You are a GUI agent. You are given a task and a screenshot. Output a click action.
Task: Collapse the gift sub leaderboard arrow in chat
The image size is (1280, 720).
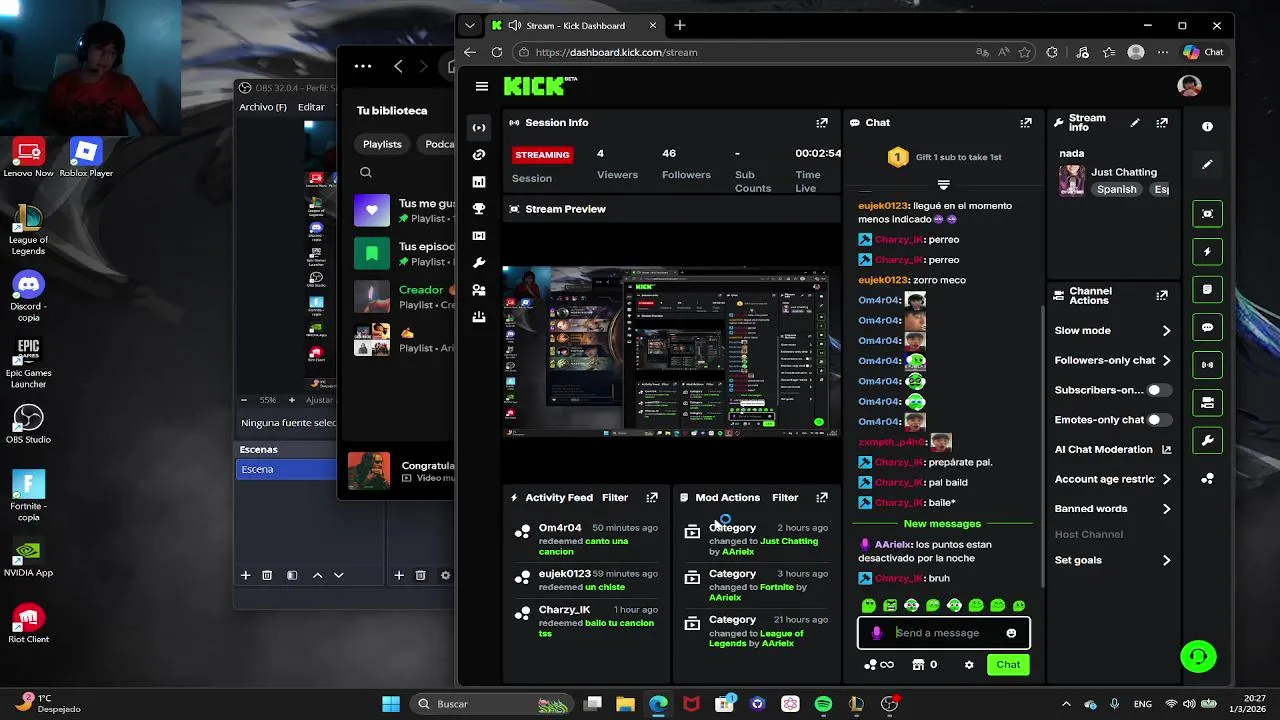pos(943,185)
